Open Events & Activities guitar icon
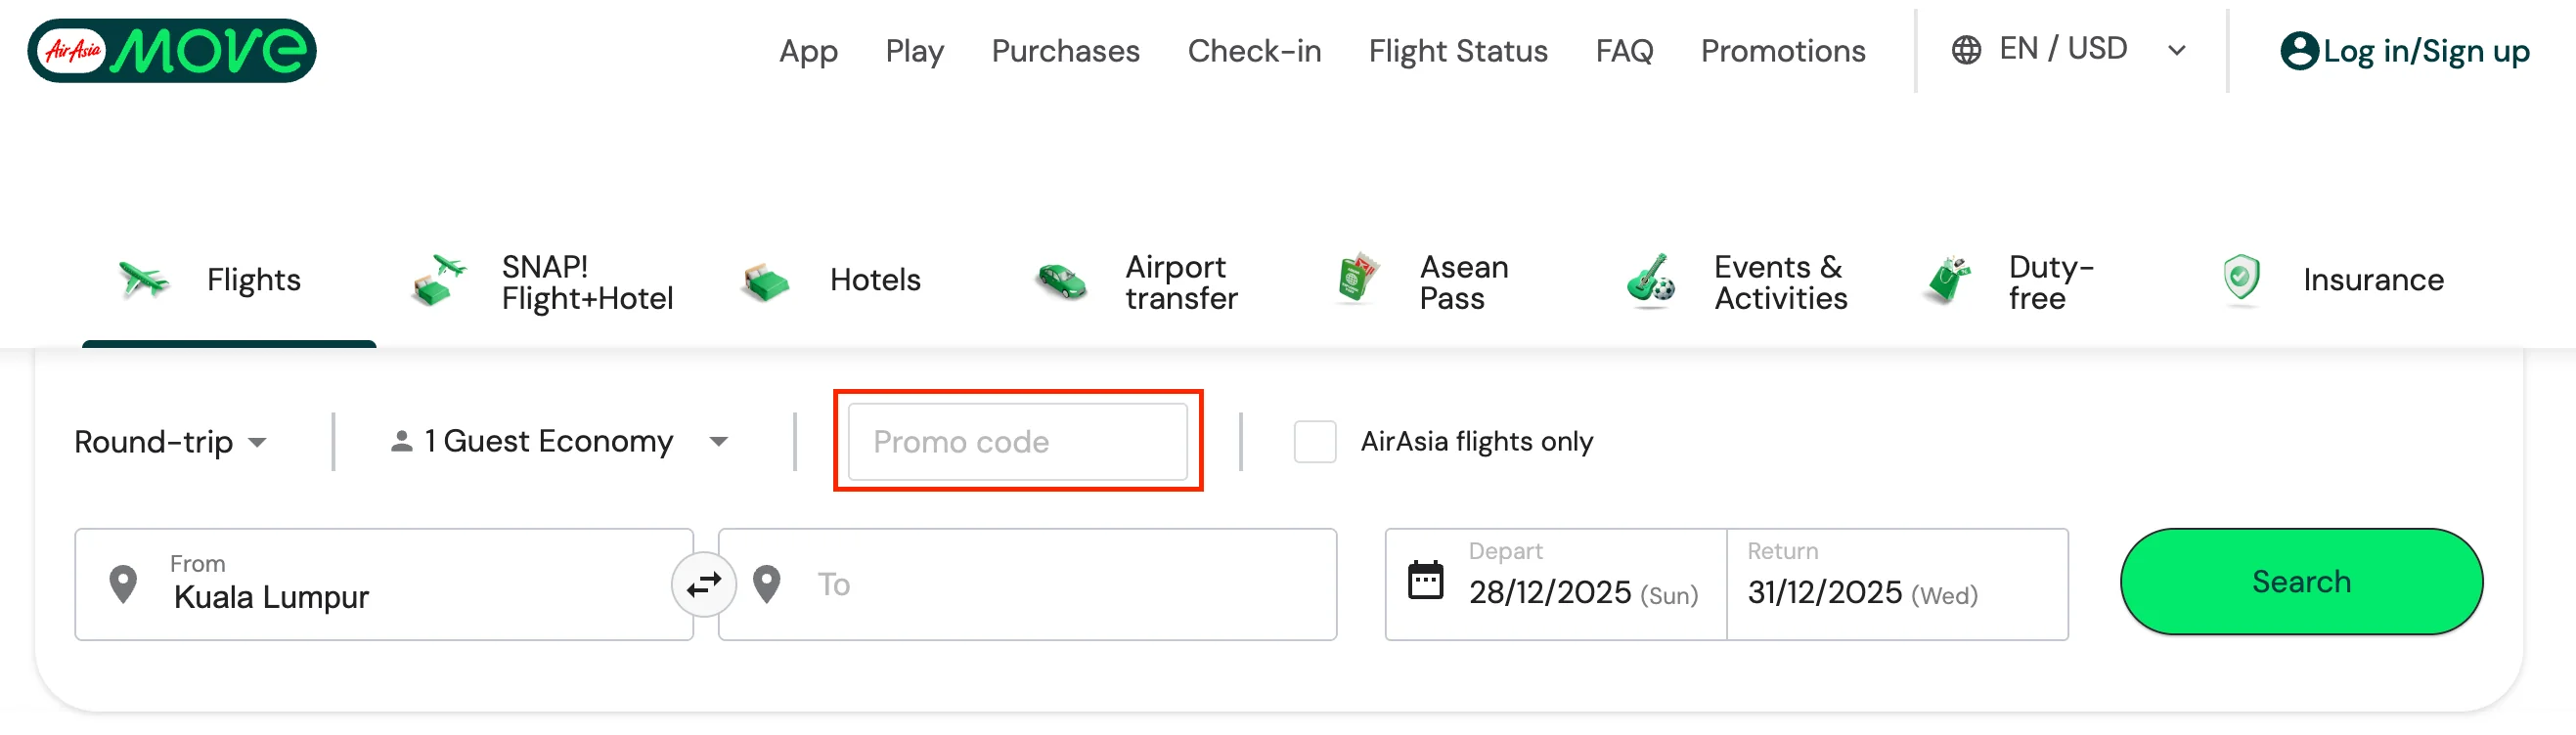The height and width of the screenshot is (735, 2576). pos(1648,280)
